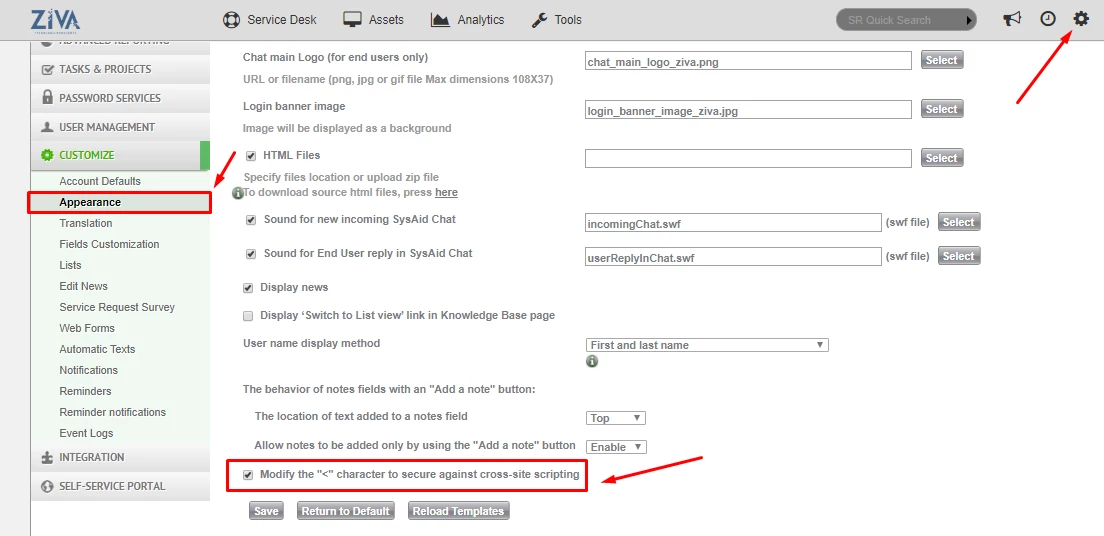Image resolution: width=1104 pixels, height=536 pixels.
Task: Click the Chat main Logo filename field
Action: (748, 61)
